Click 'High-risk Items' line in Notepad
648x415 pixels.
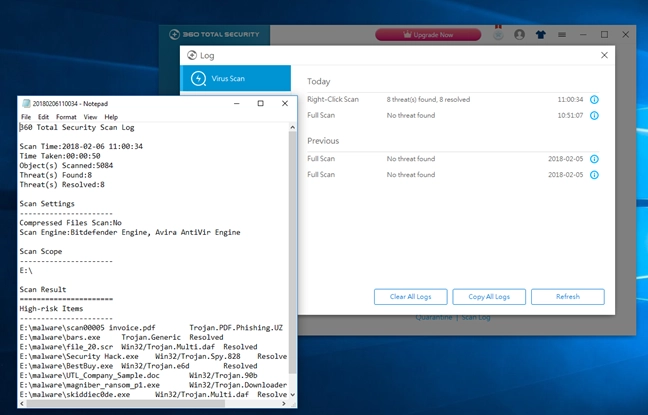[51, 309]
